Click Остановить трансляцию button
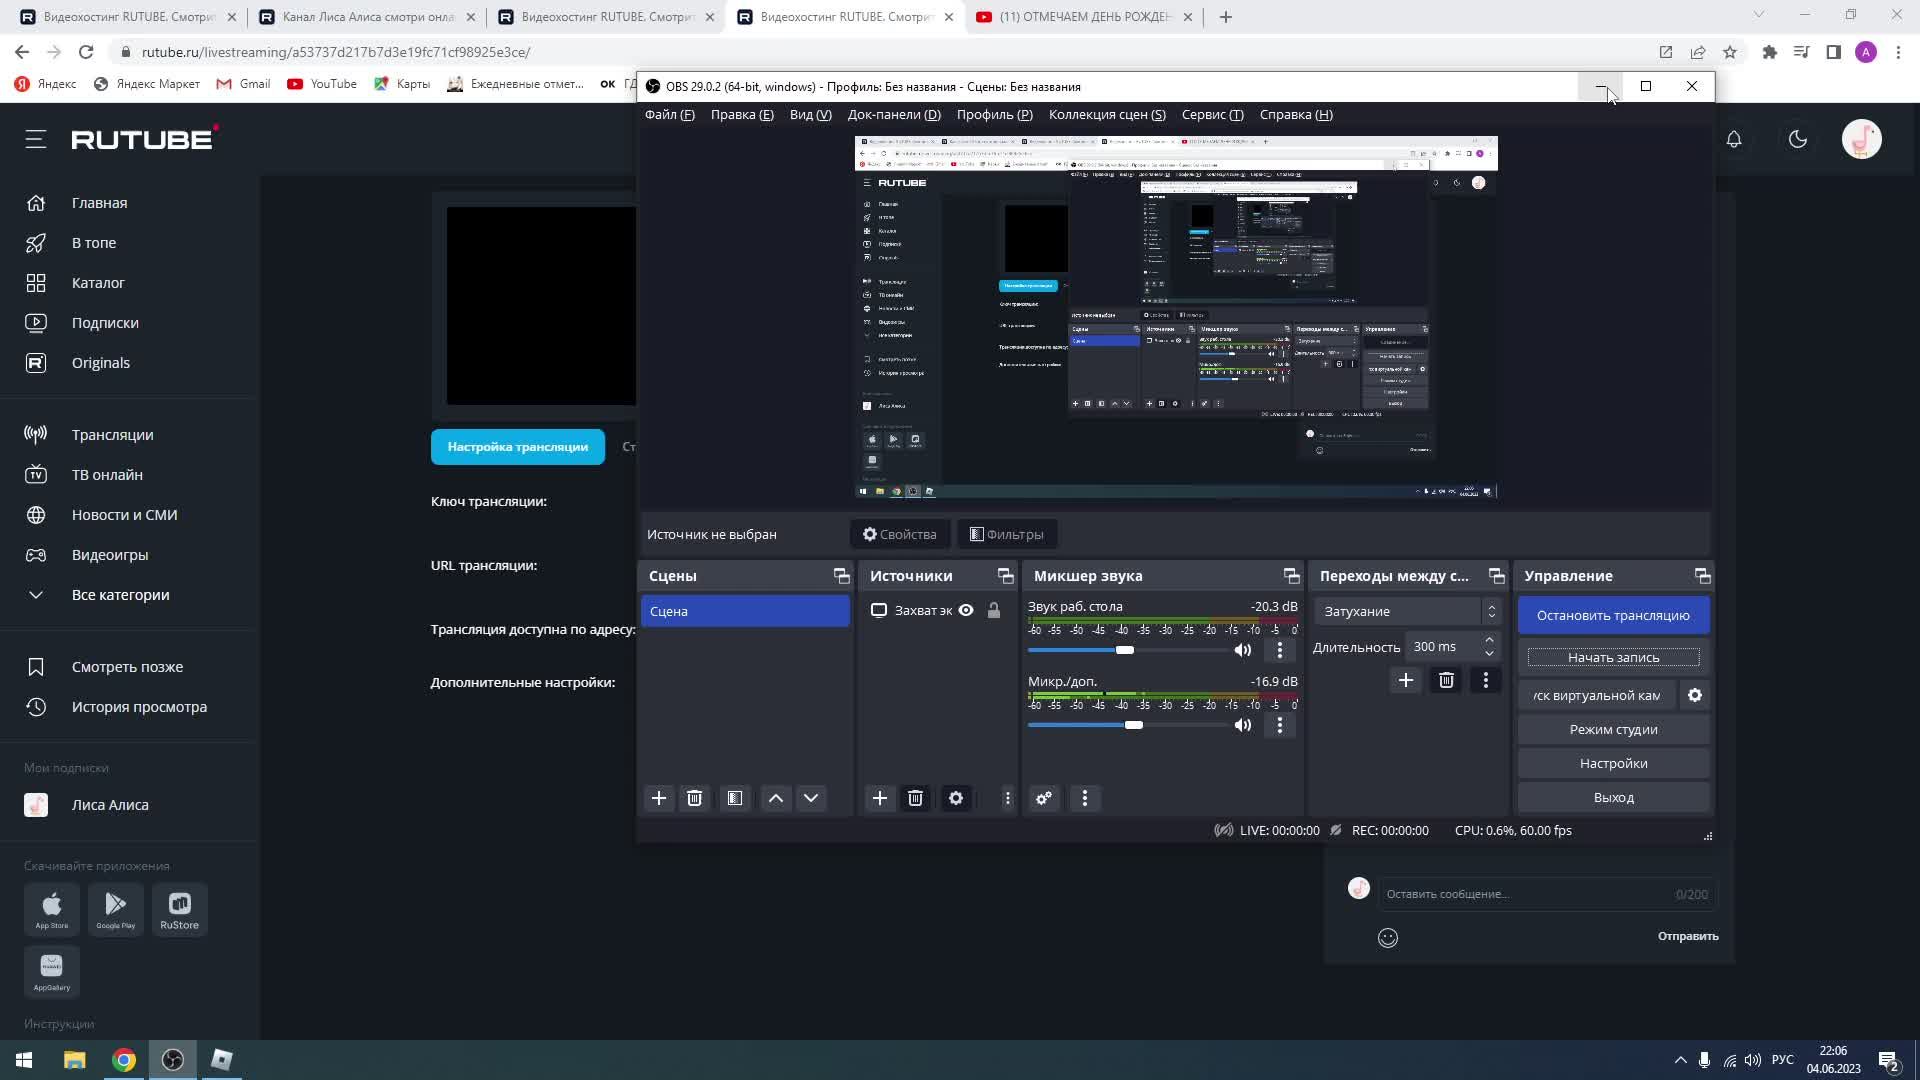The width and height of the screenshot is (1920, 1080). [1613, 615]
